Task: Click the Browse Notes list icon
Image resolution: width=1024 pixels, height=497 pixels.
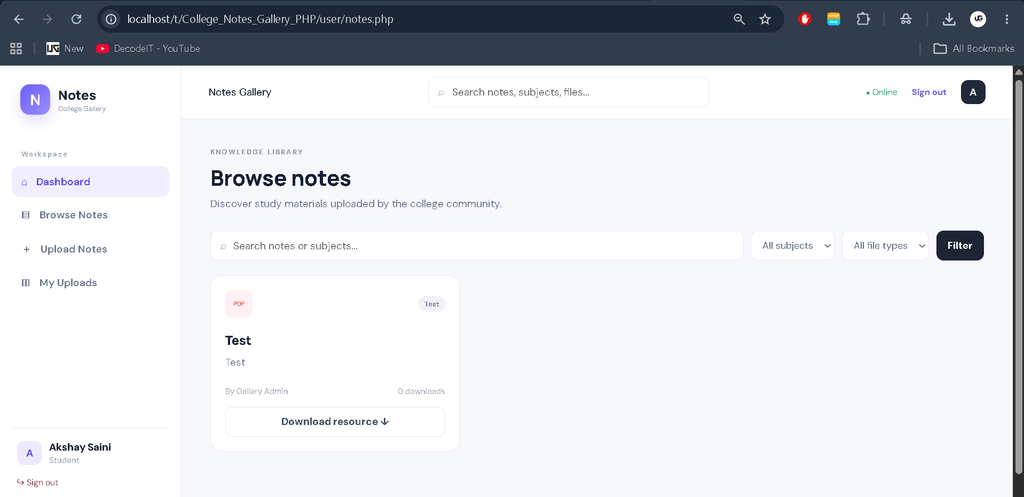Action: point(25,215)
